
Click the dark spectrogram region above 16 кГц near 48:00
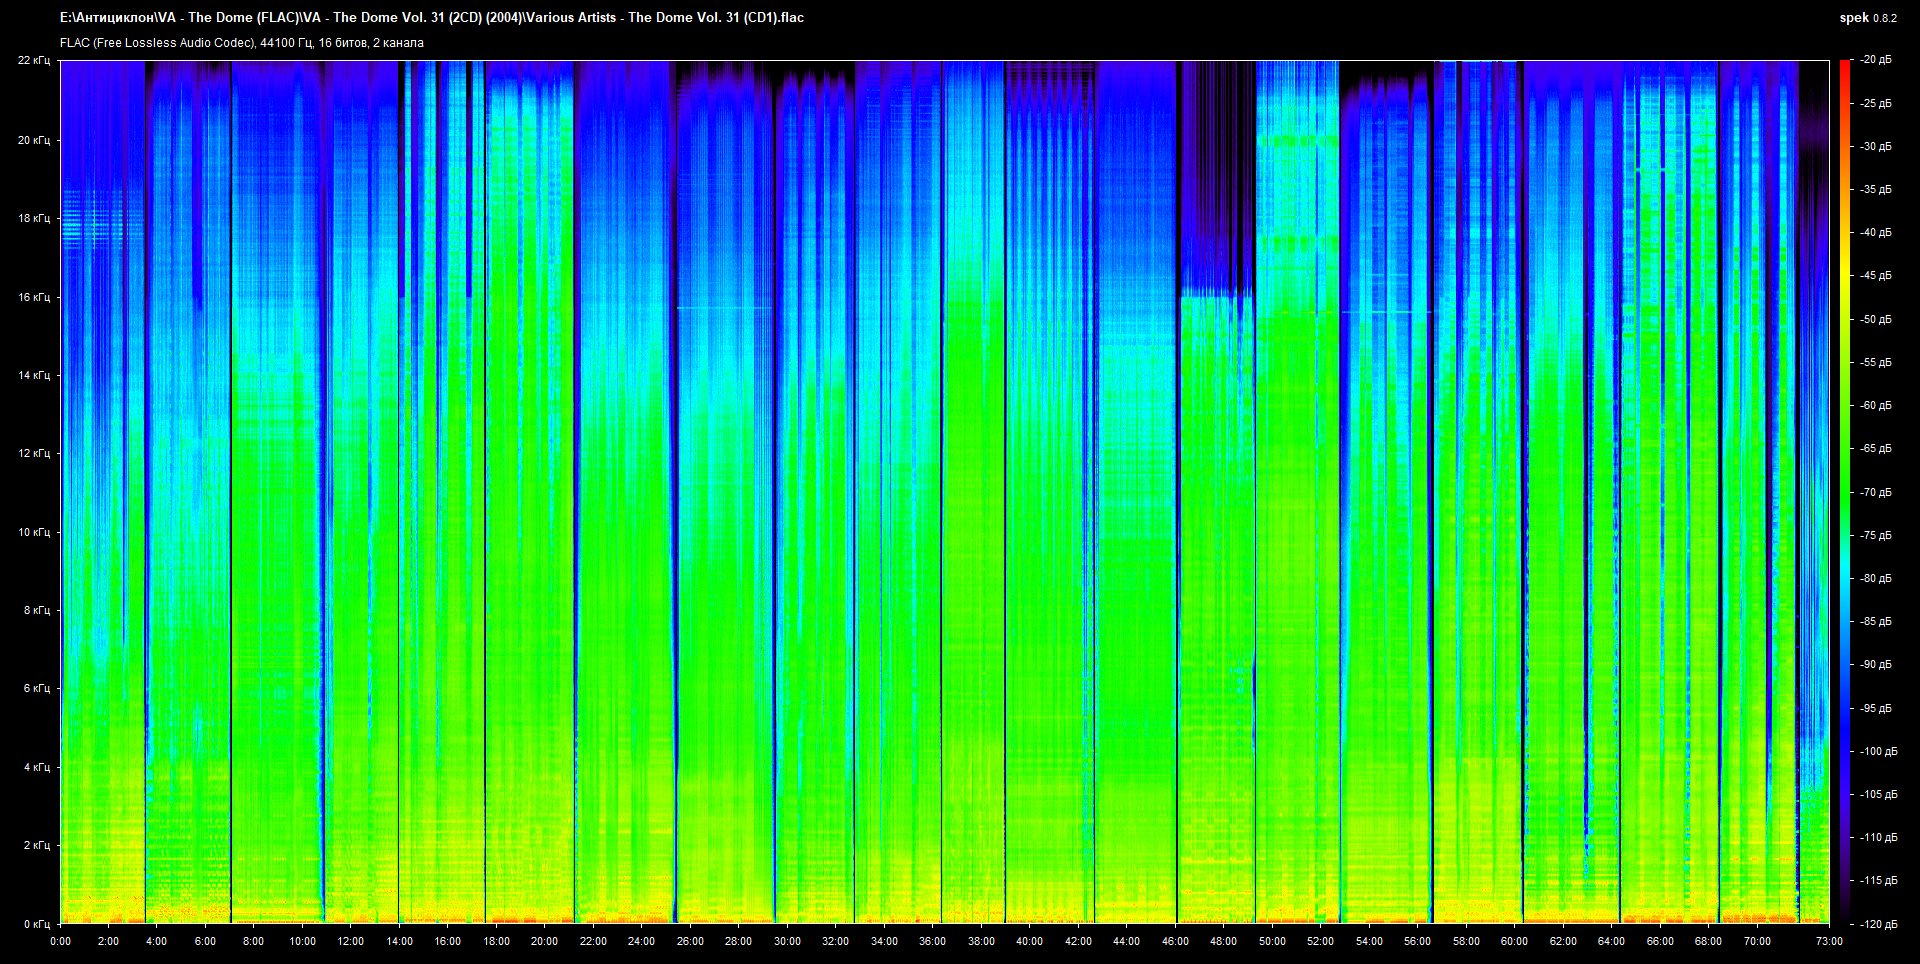(1215, 180)
